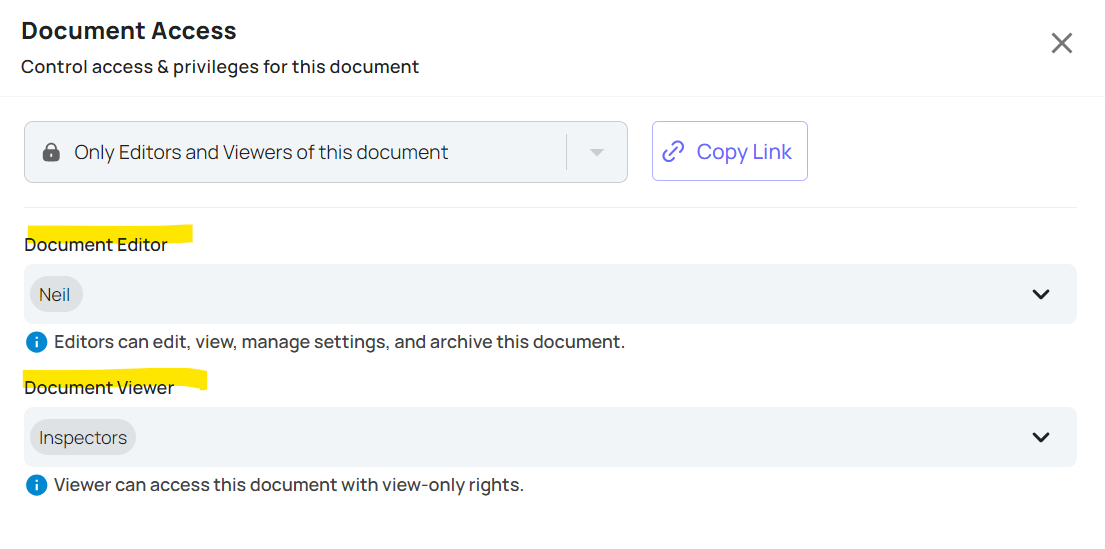Close the Document Access dialog
This screenshot has height=549, width=1105.
click(x=1061, y=44)
